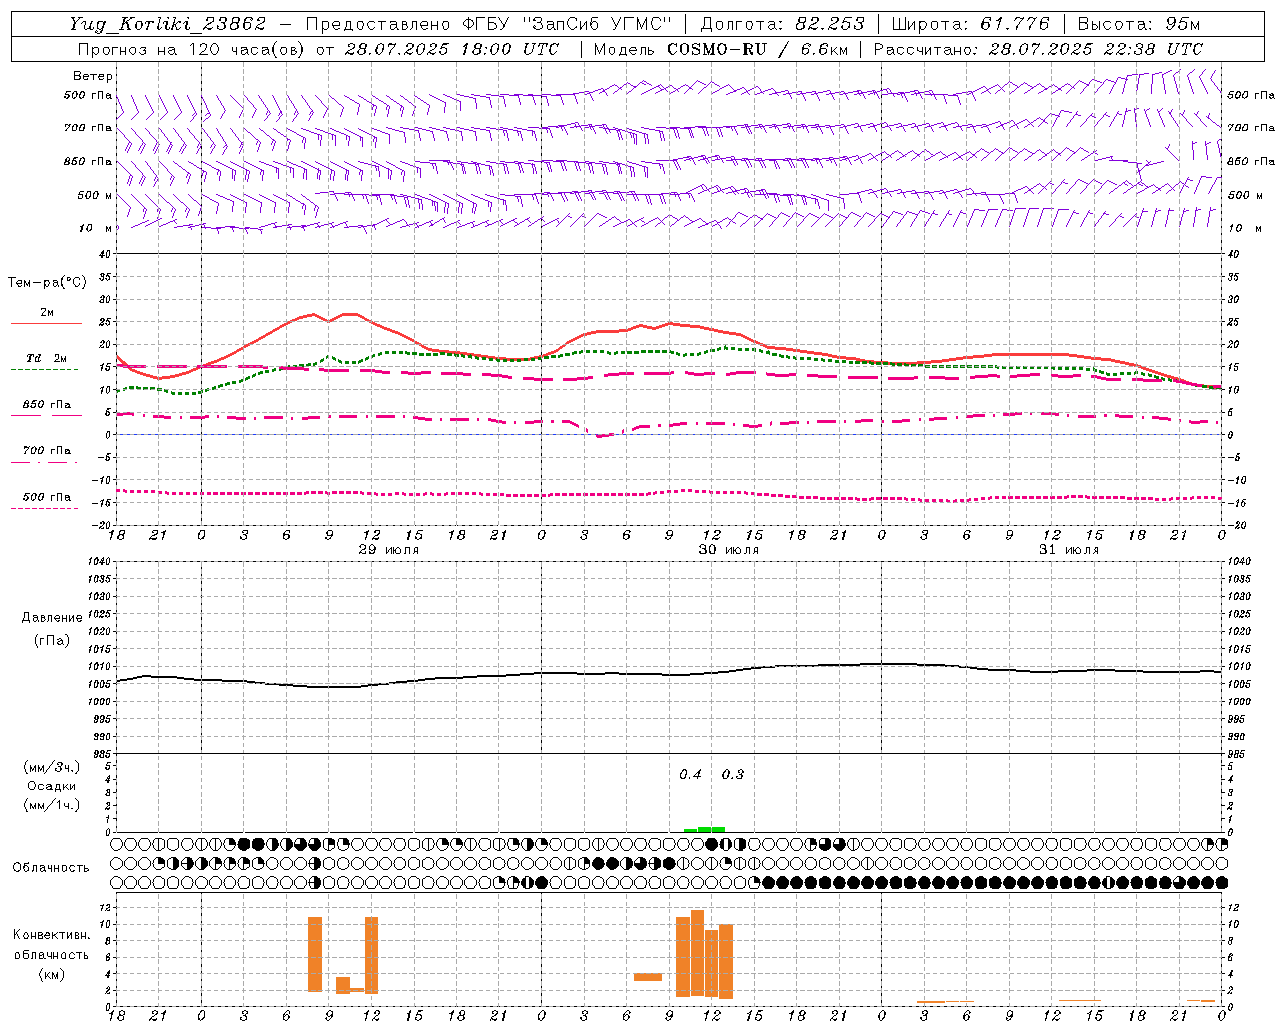Click the Осадки precipitation label
The height and width of the screenshot is (1024, 1280).
[x=51, y=786]
